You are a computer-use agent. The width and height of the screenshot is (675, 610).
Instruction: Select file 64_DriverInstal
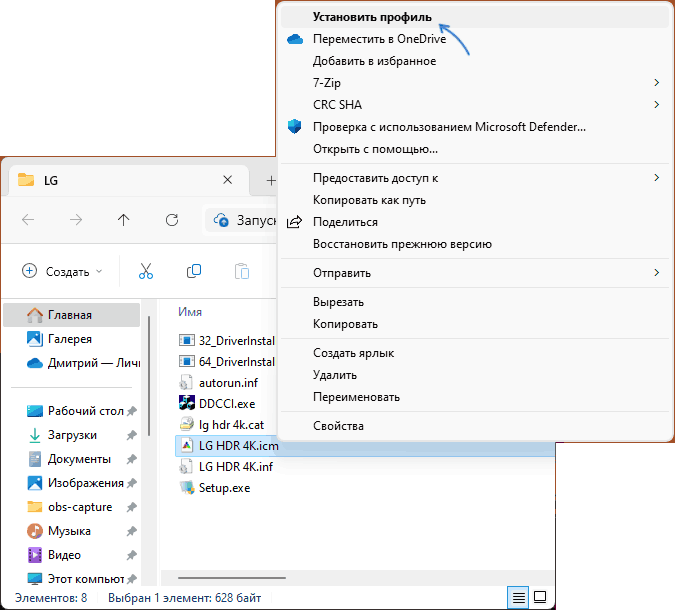tap(226, 362)
